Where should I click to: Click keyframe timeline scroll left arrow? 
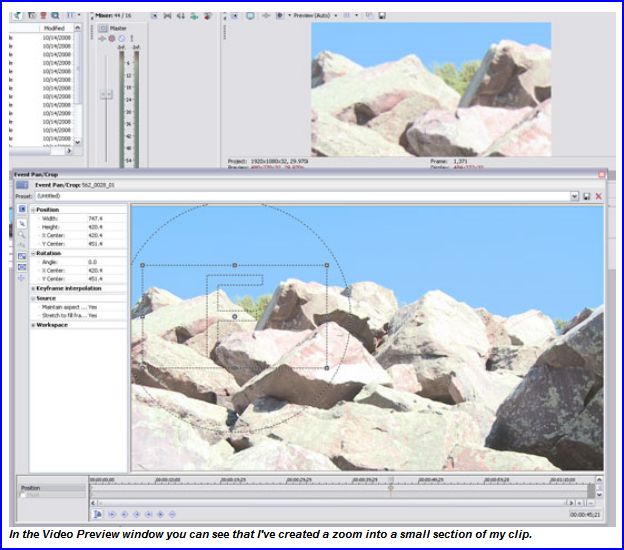(x=94, y=503)
